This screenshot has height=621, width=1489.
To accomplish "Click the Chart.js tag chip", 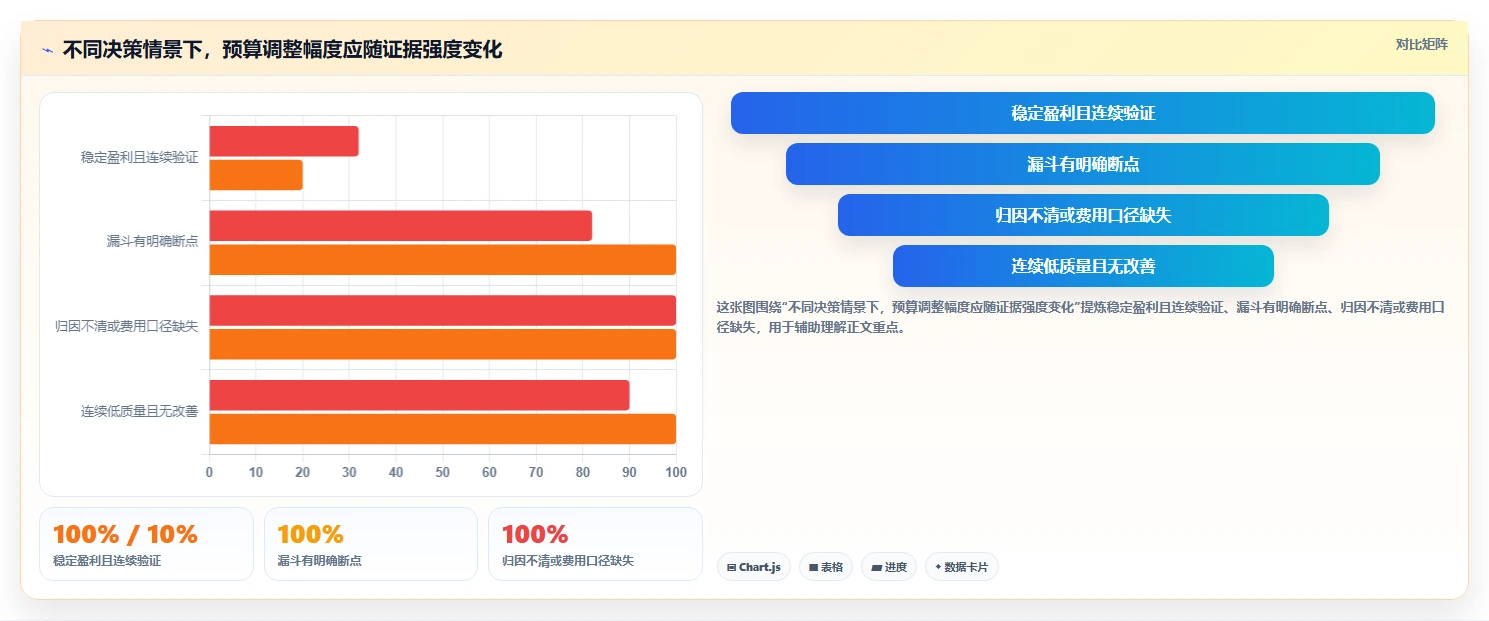I will (x=753, y=567).
